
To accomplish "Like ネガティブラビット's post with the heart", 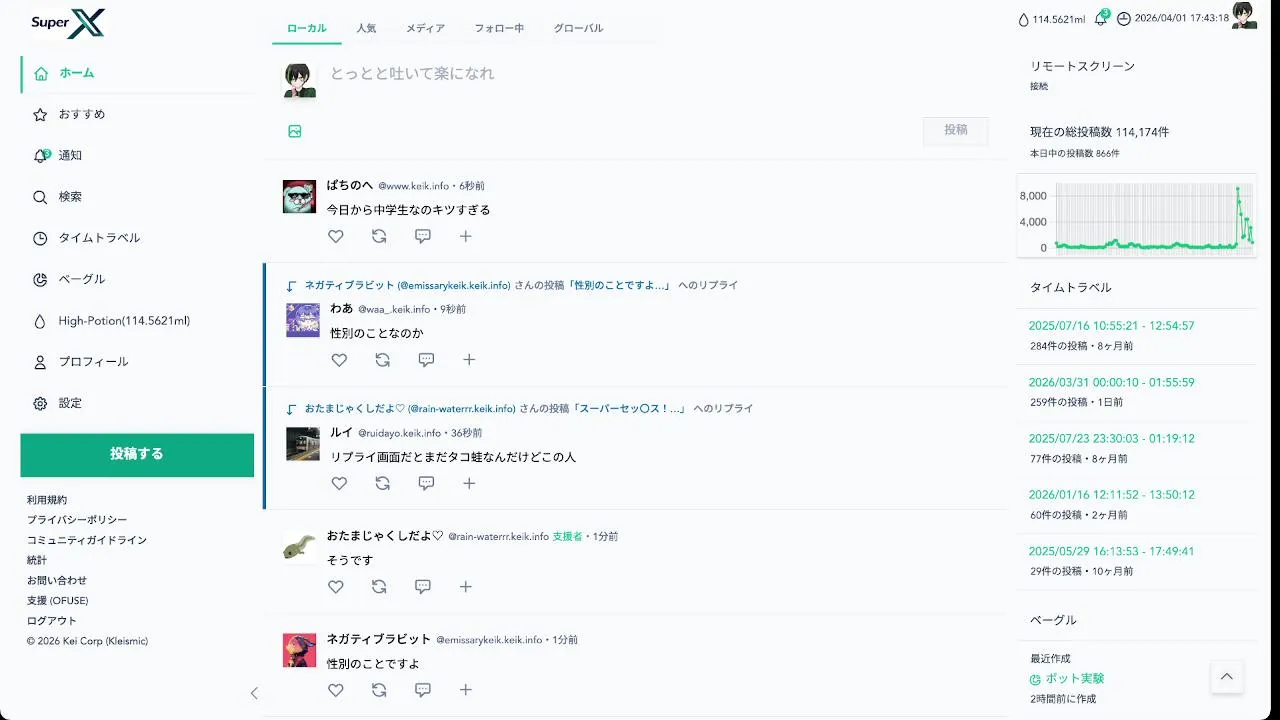I will point(336,690).
